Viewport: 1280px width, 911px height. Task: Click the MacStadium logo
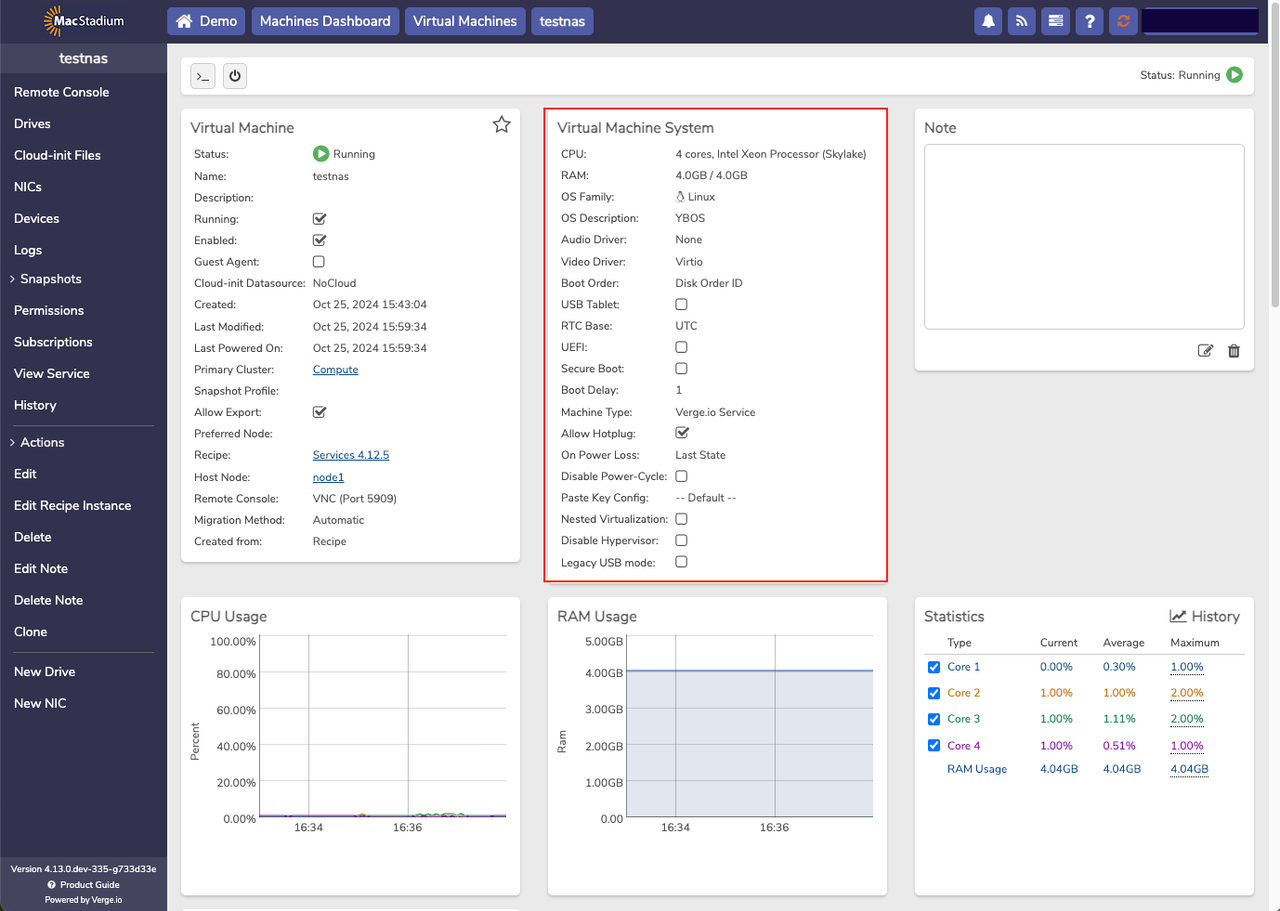click(84, 20)
